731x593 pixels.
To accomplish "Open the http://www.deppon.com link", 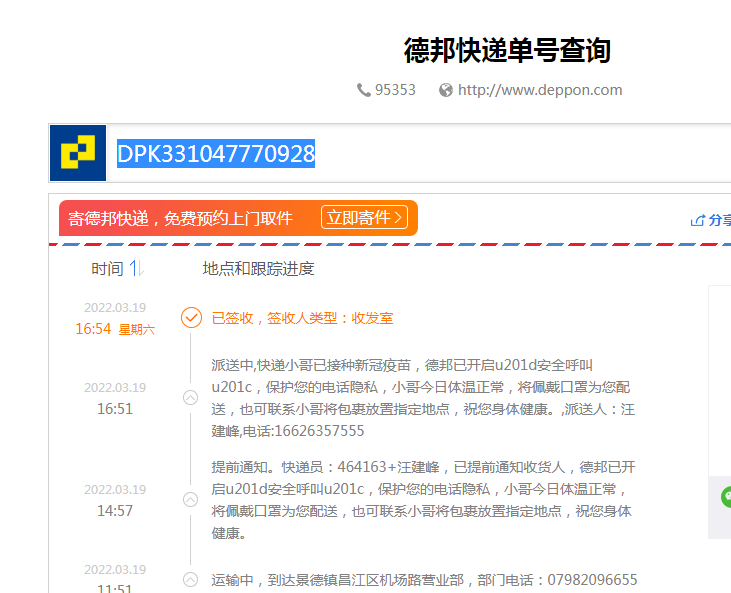I will [540, 90].
